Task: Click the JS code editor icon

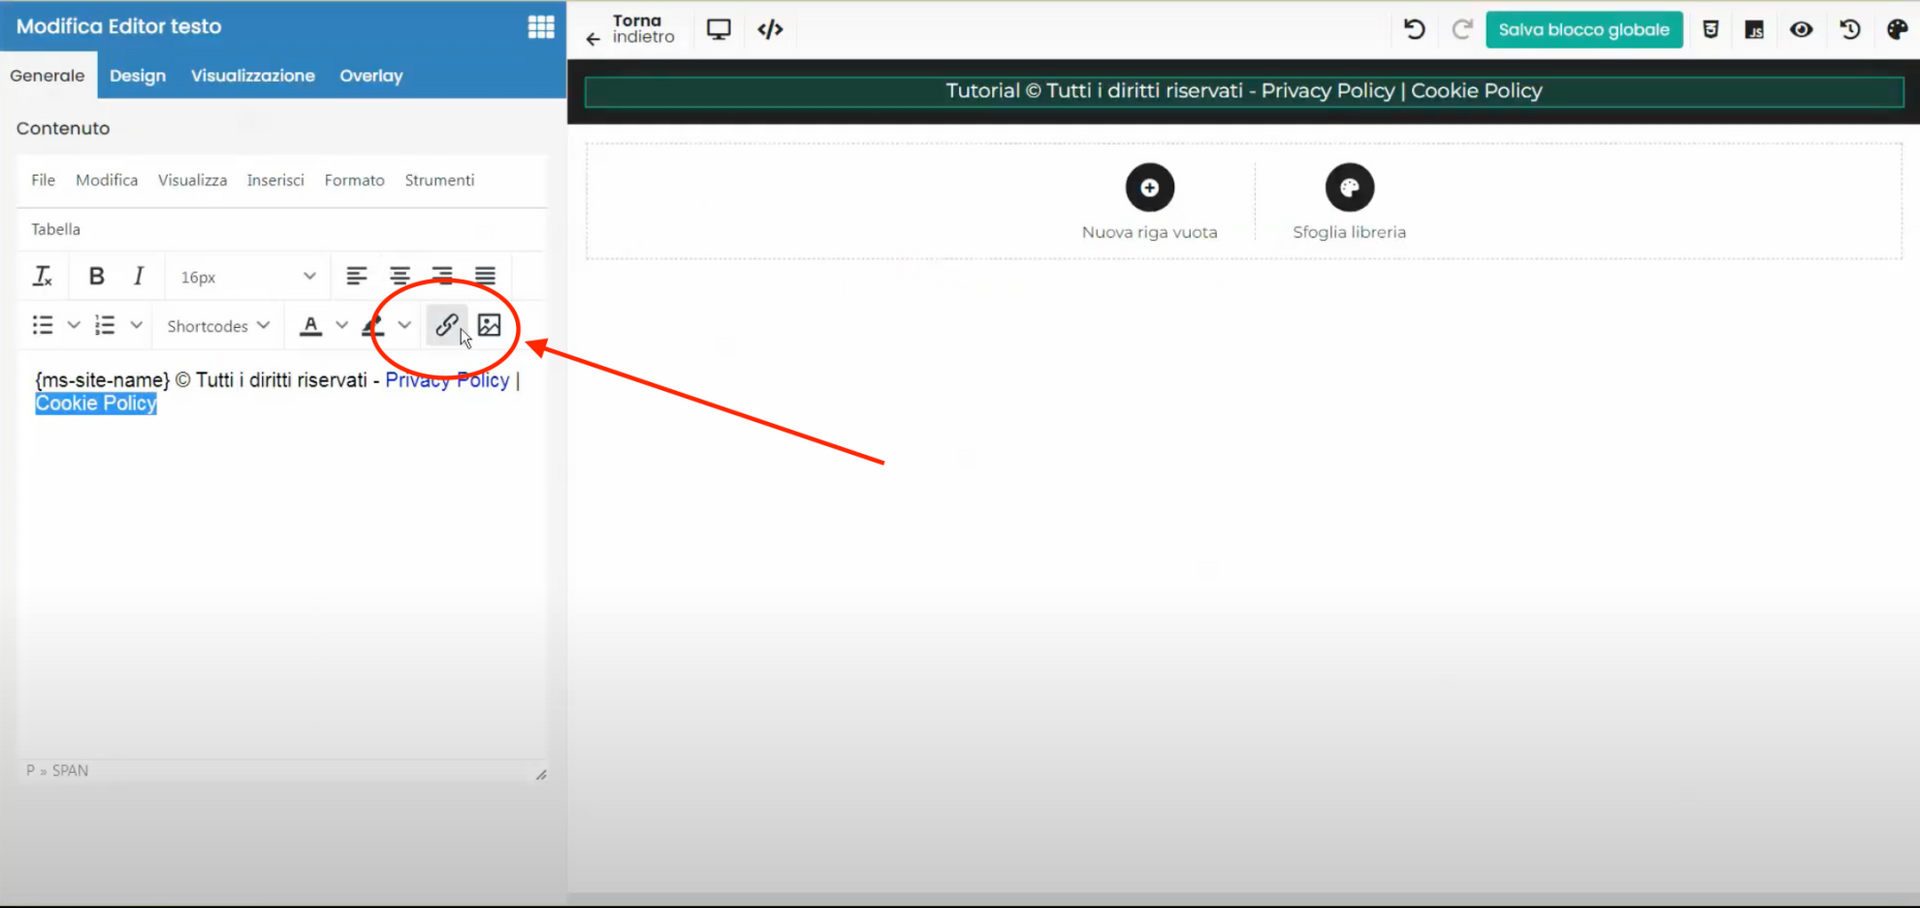Action: 1754,30
